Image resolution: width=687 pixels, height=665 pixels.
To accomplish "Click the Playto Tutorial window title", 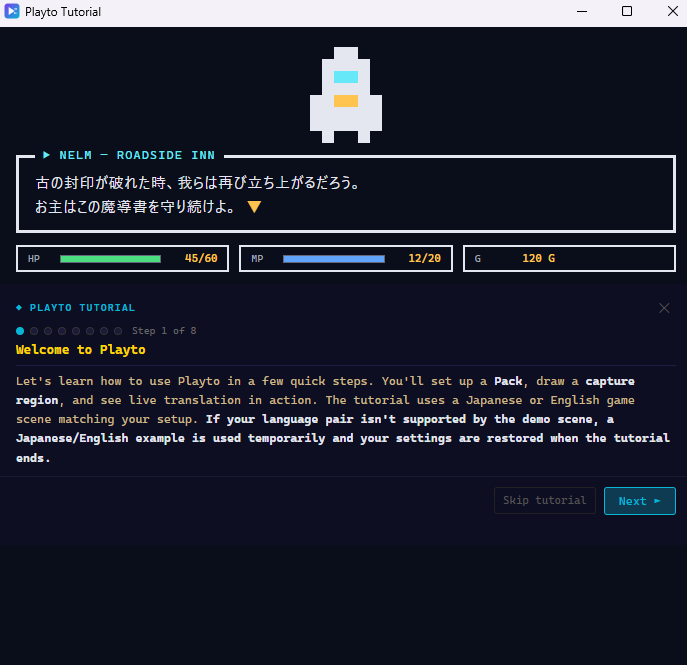I will click(x=63, y=12).
